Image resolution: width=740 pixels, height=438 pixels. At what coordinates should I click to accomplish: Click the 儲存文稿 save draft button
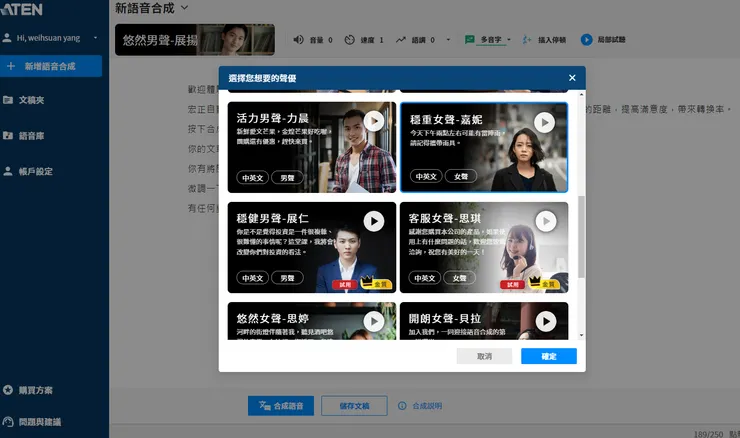(354, 406)
